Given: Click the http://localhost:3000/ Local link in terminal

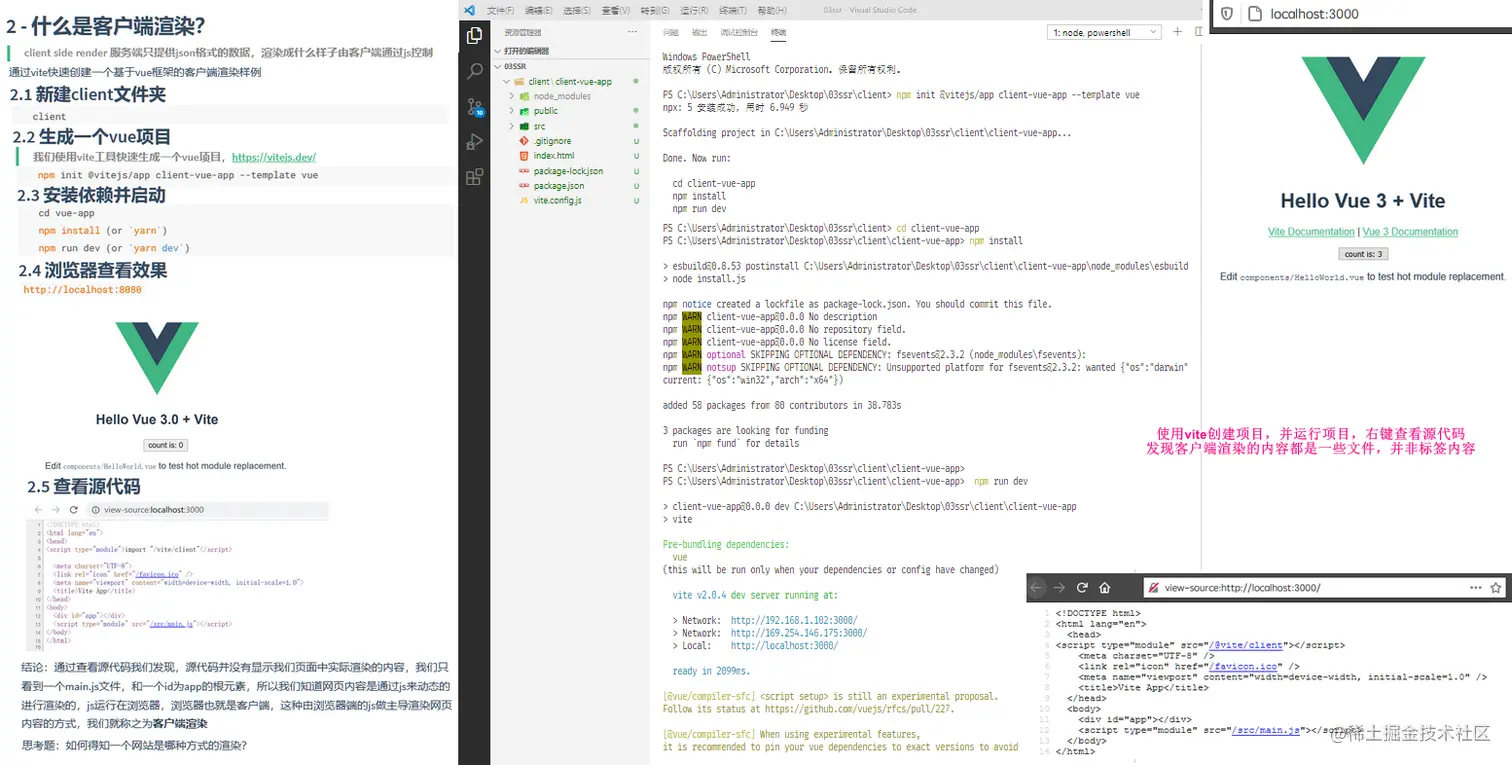Looking at the screenshot, I should pos(784,646).
